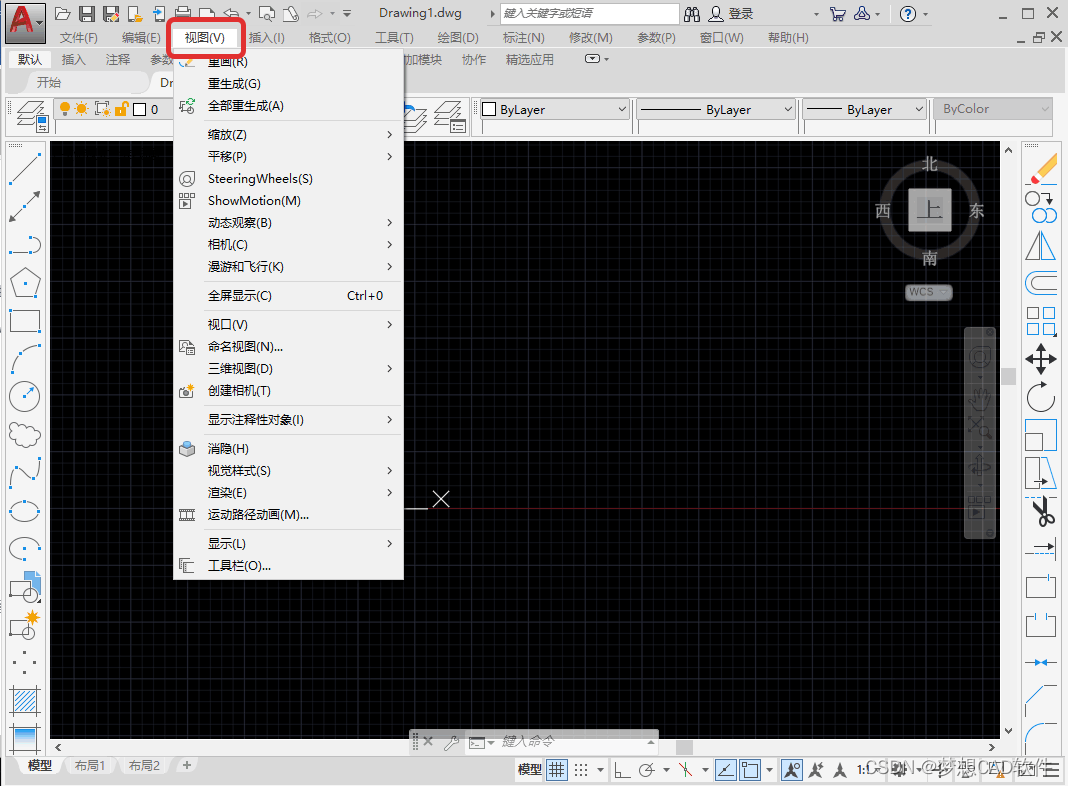Open the 格式(O) menu
1068x786 pixels.
[330, 38]
